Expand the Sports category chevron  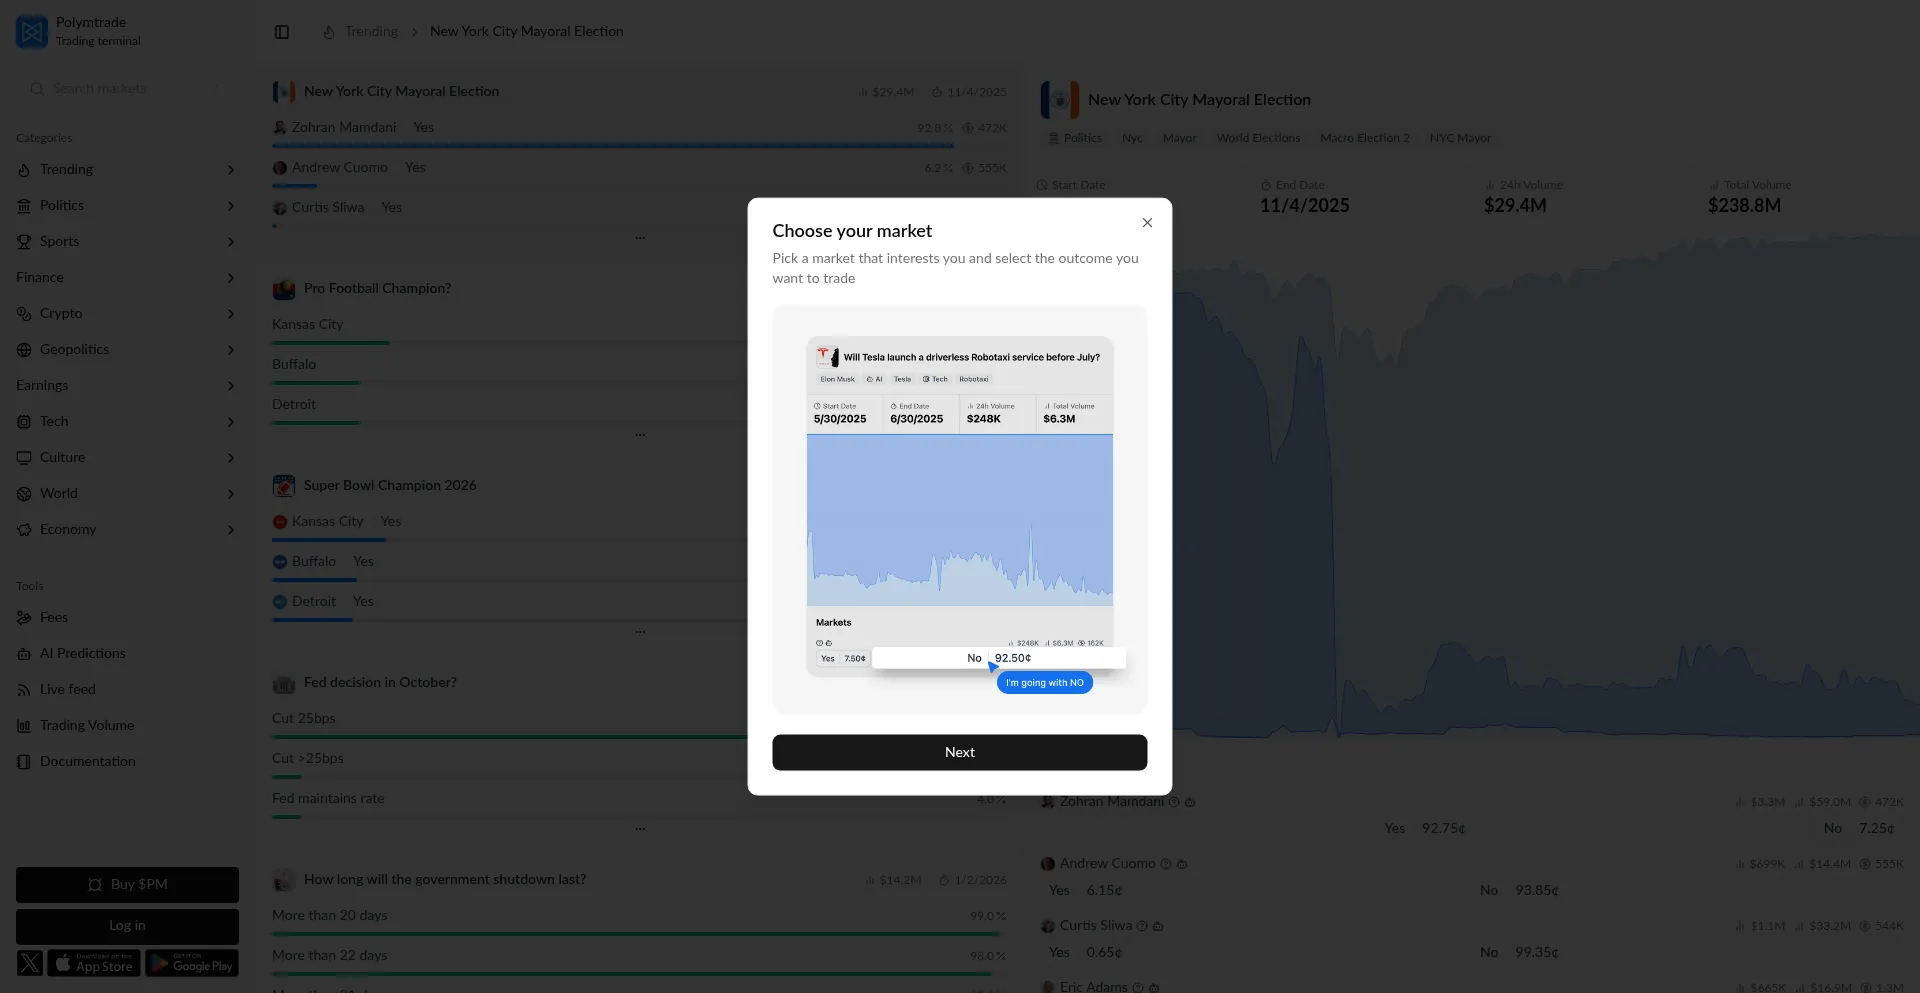231,242
